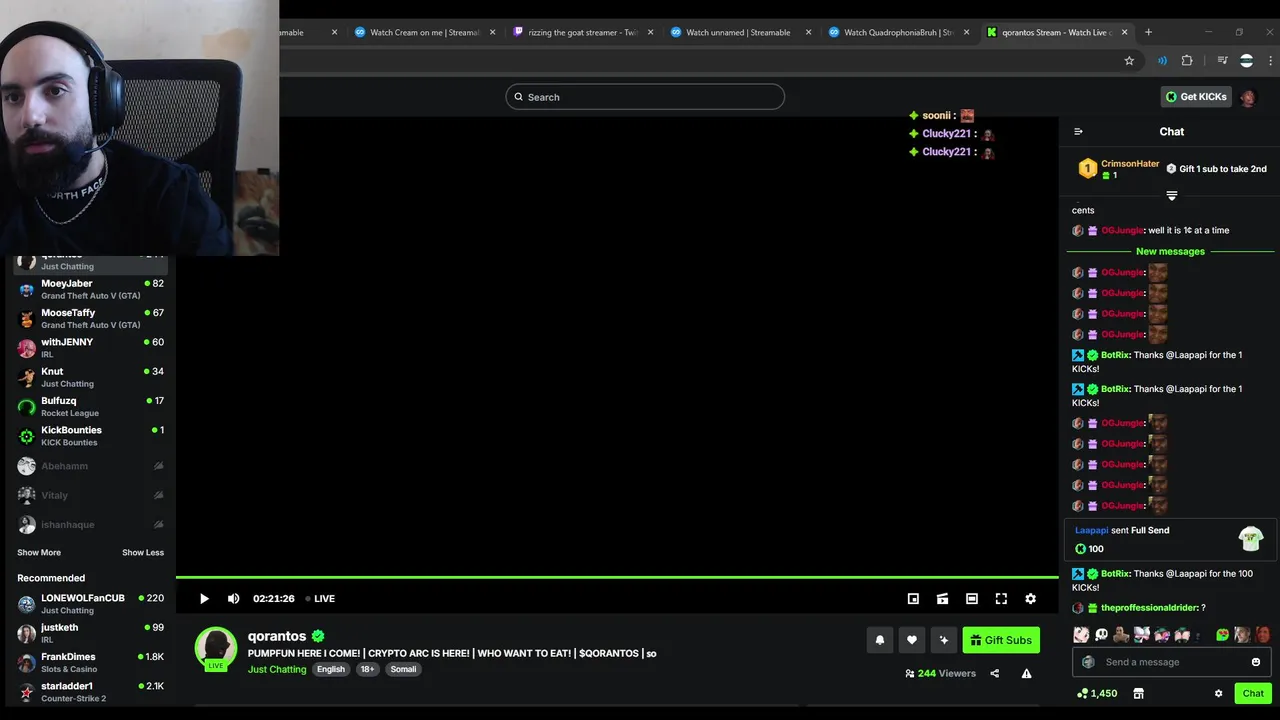Open offline Vitaly channel

(90, 495)
